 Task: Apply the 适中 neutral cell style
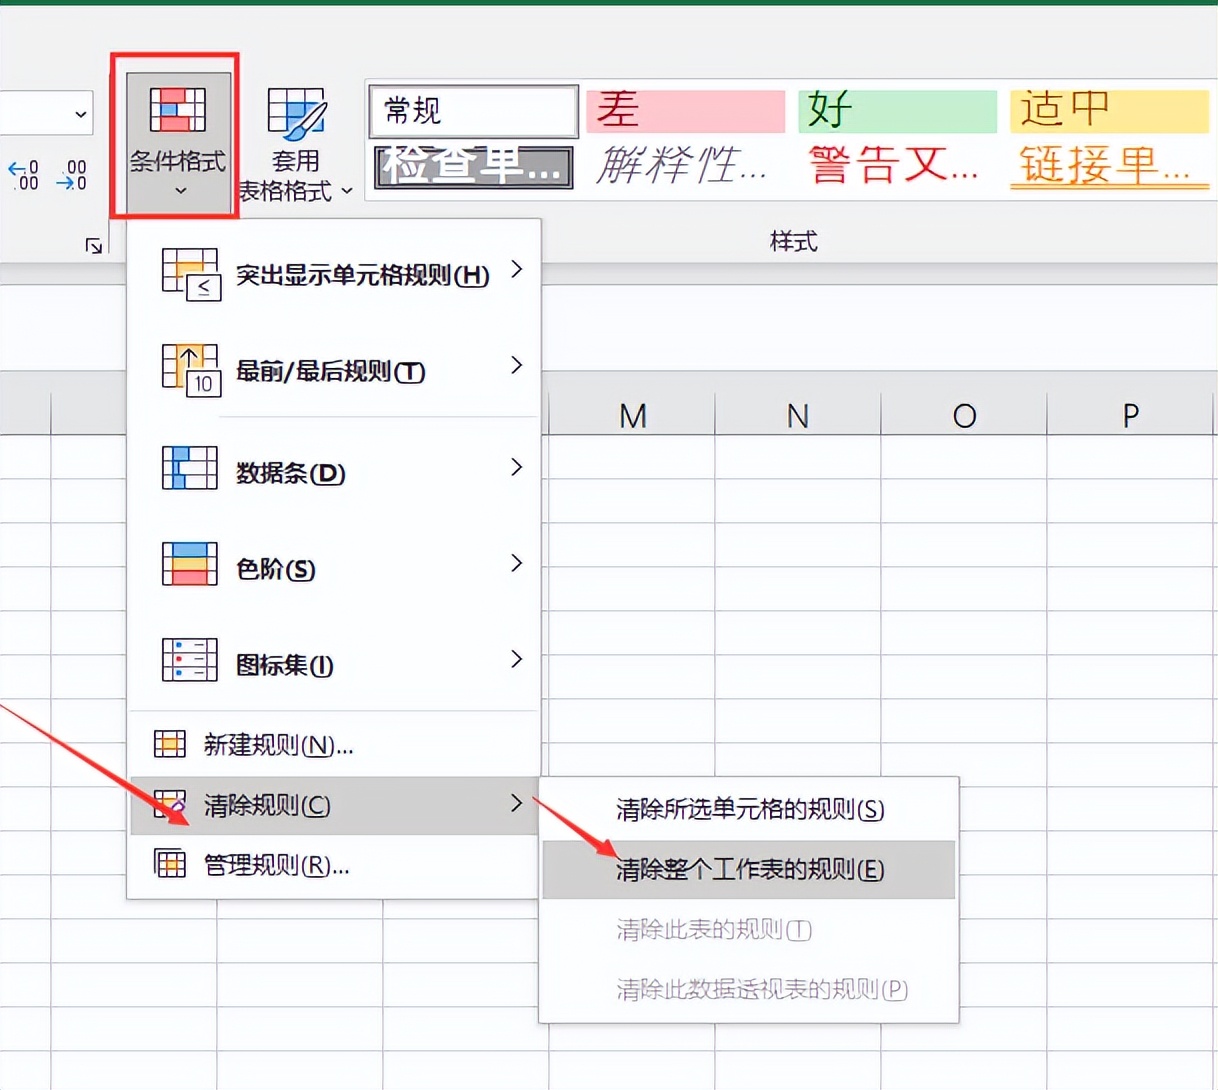[1110, 111]
